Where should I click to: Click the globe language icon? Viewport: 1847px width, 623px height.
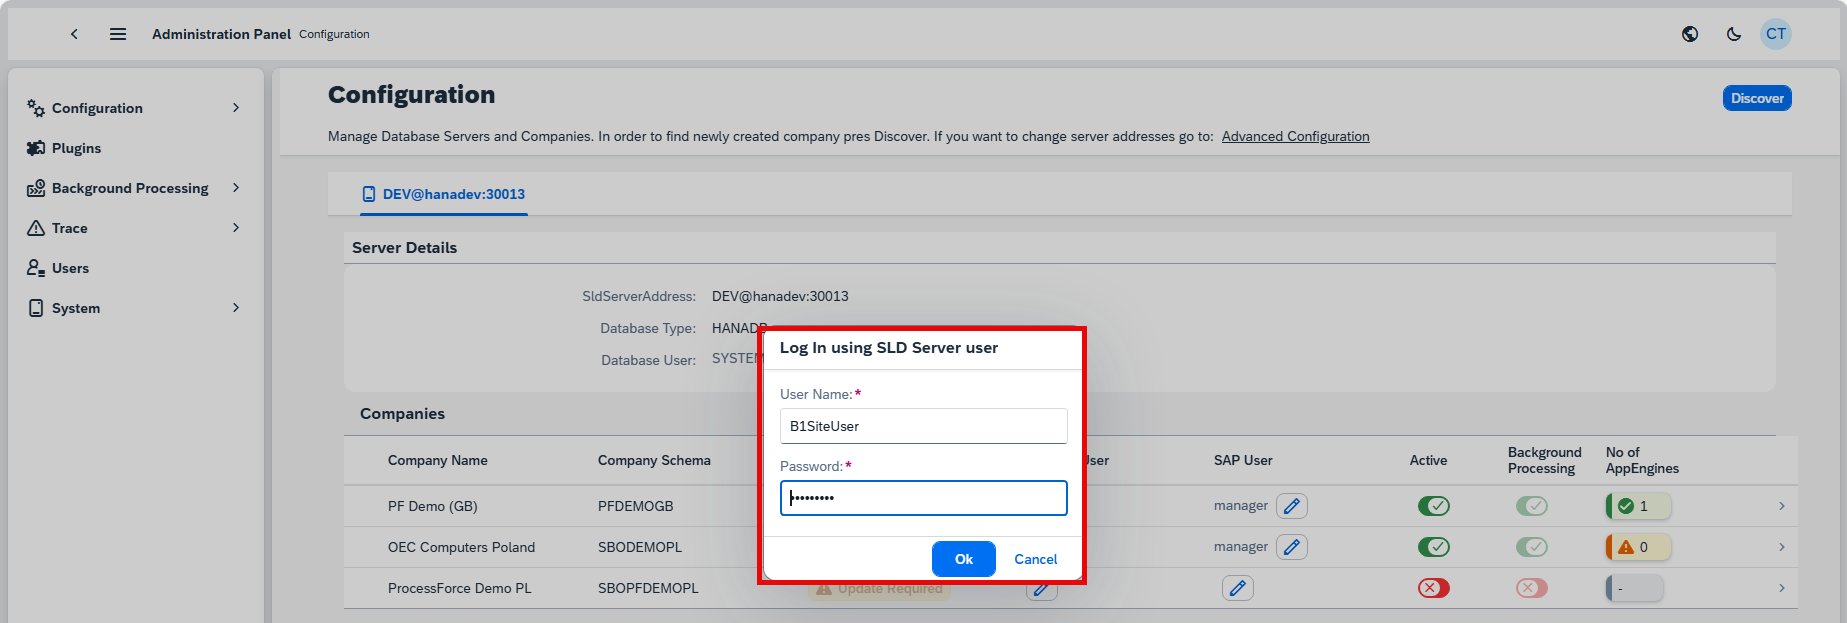[1690, 34]
